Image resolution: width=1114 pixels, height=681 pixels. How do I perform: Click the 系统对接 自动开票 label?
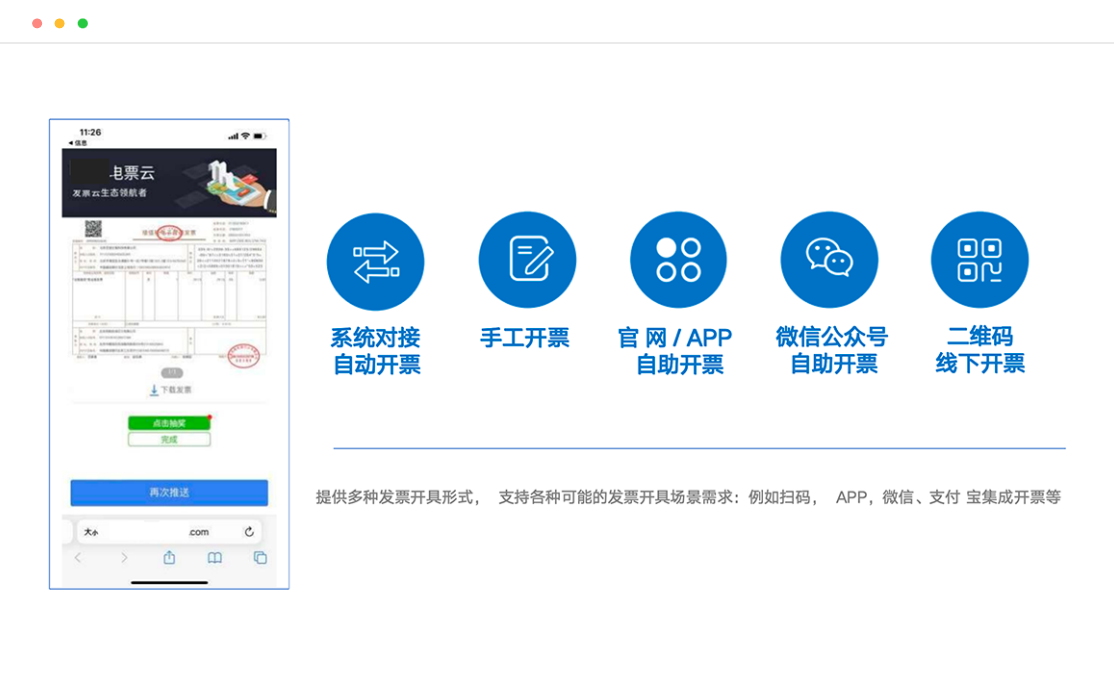click(376, 351)
